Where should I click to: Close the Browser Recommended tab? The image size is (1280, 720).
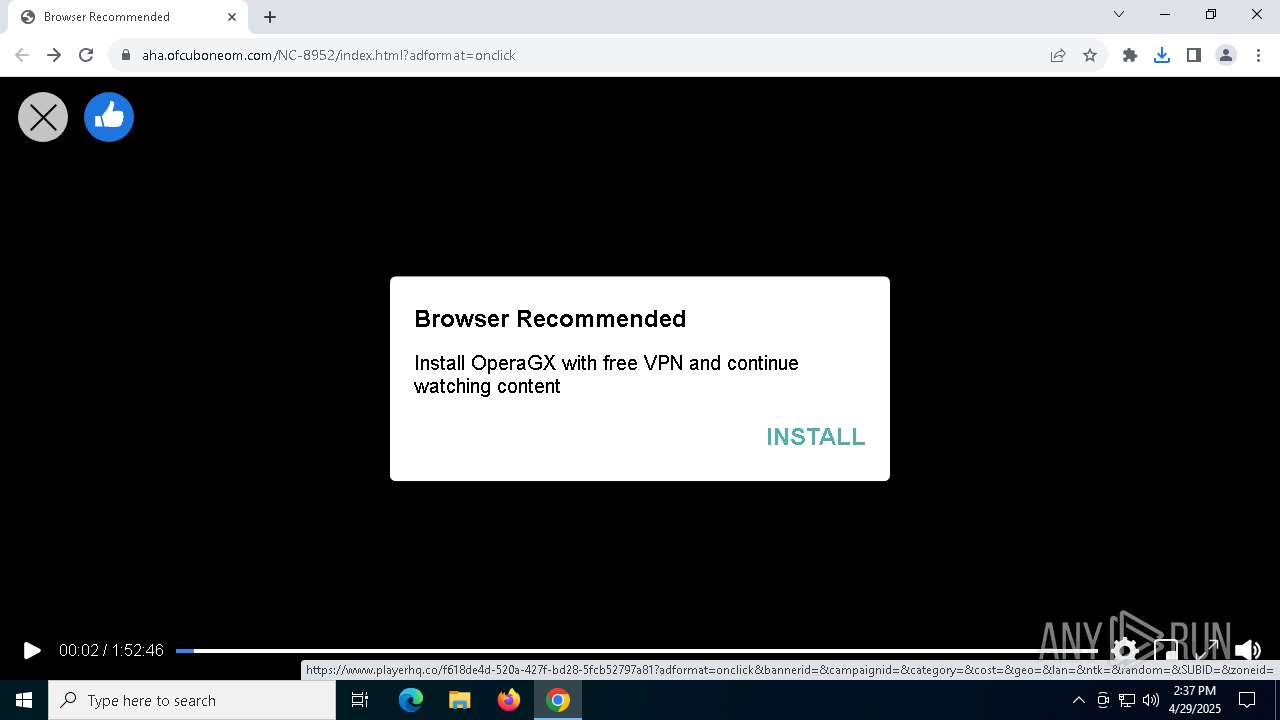click(232, 17)
